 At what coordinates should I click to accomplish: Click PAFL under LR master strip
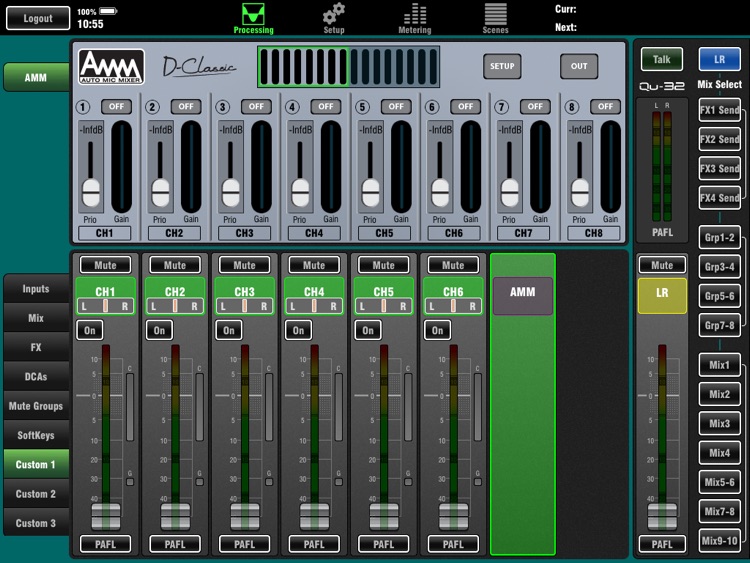(662, 544)
